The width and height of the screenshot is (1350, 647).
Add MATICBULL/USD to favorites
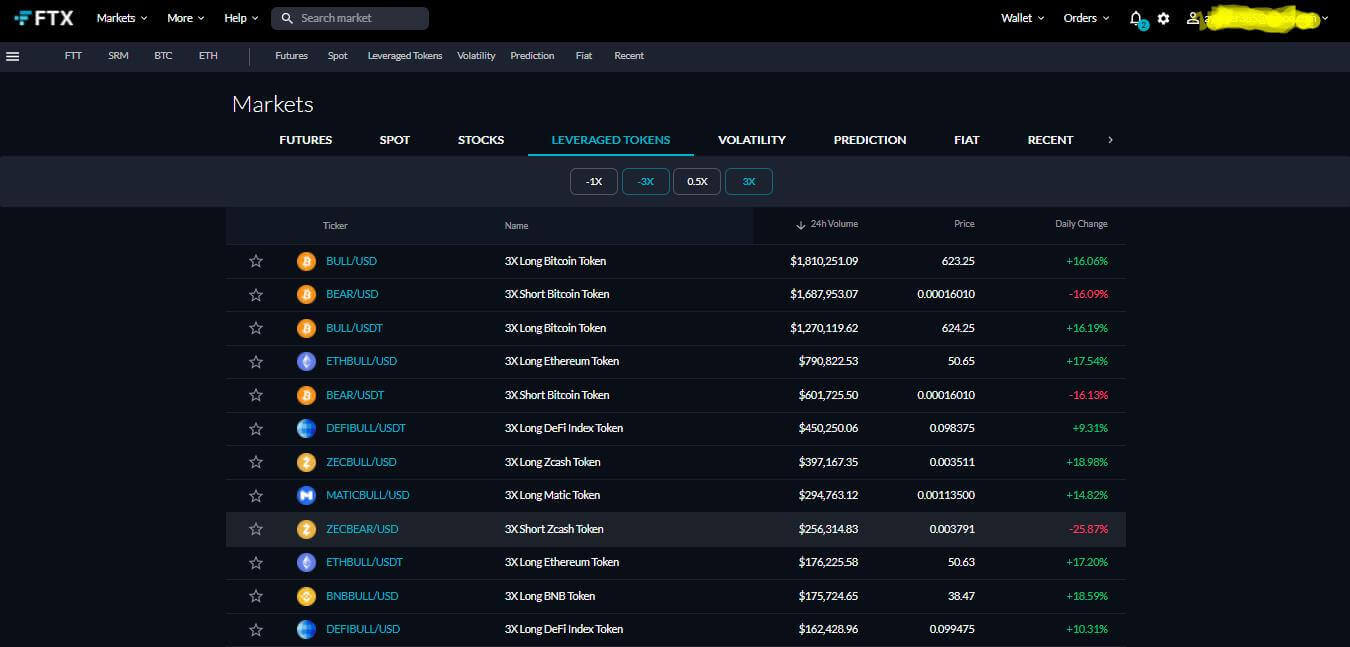coord(256,495)
